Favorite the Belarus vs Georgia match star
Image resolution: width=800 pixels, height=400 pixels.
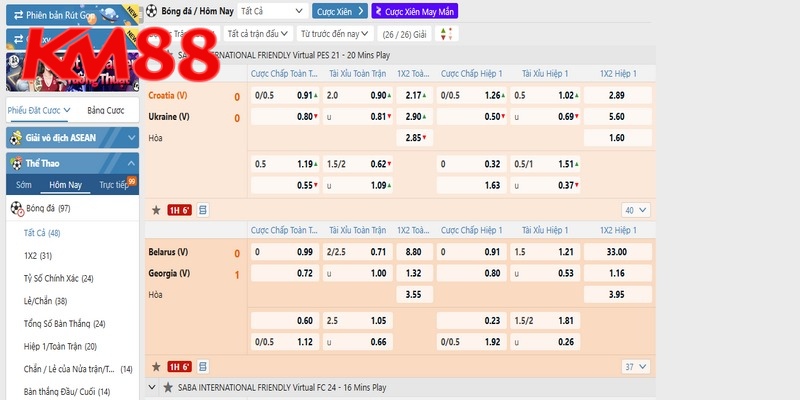click(156, 367)
